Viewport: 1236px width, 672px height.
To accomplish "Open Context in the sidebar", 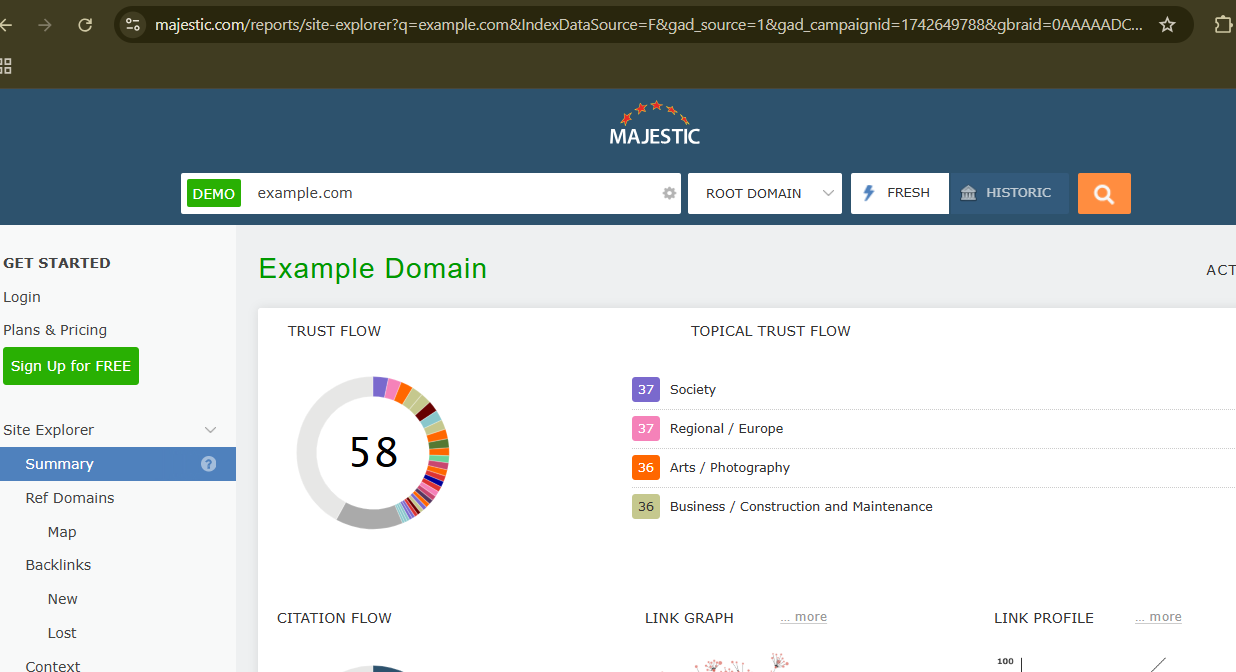I will [53, 665].
